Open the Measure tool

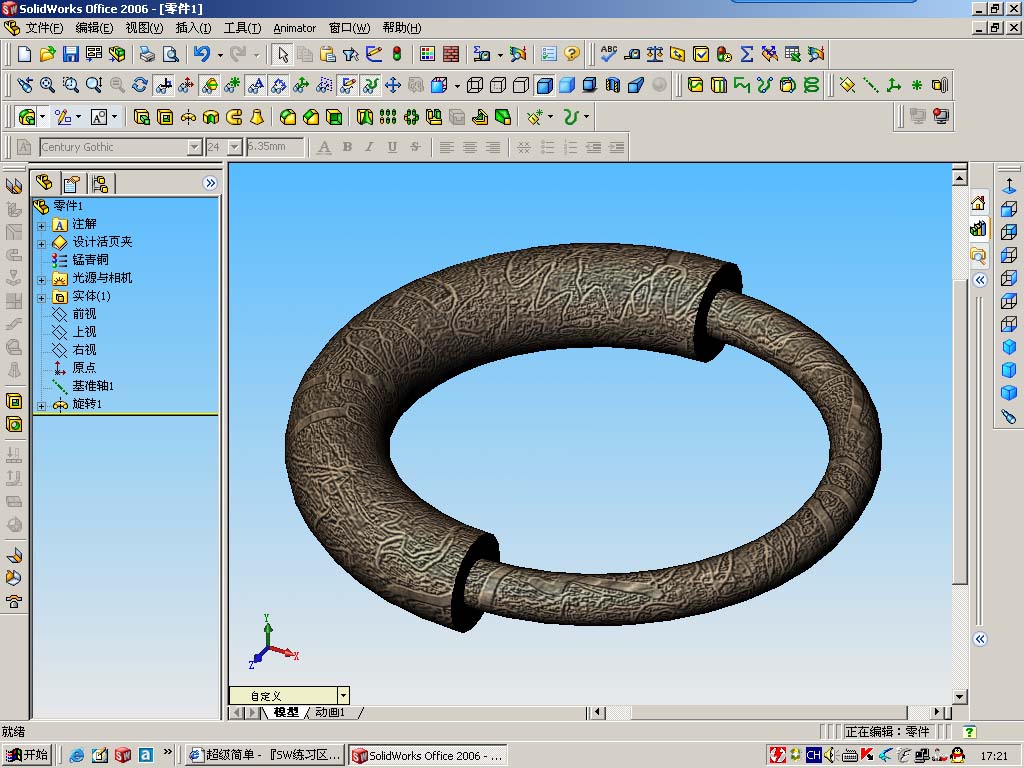tap(632, 54)
